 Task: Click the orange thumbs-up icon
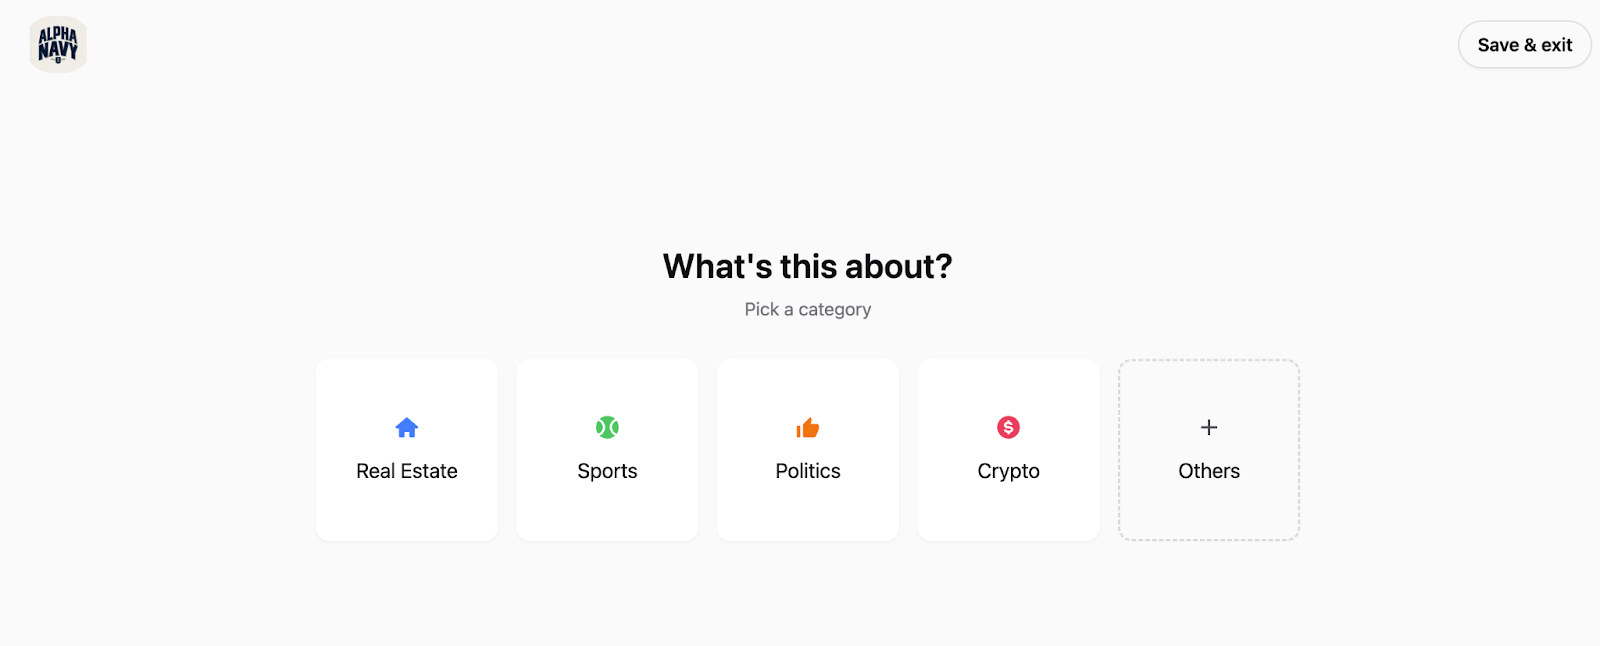pyautogui.click(x=808, y=428)
